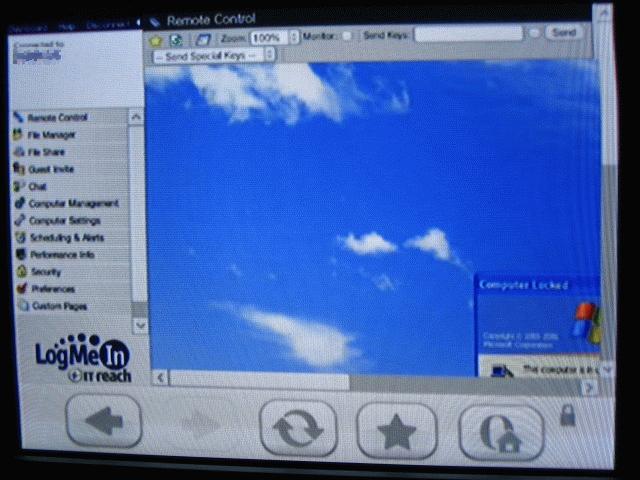Click the remote view scroll right arrow
Image resolution: width=640 pixels, height=480 pixels.
(x=589, y=387)
